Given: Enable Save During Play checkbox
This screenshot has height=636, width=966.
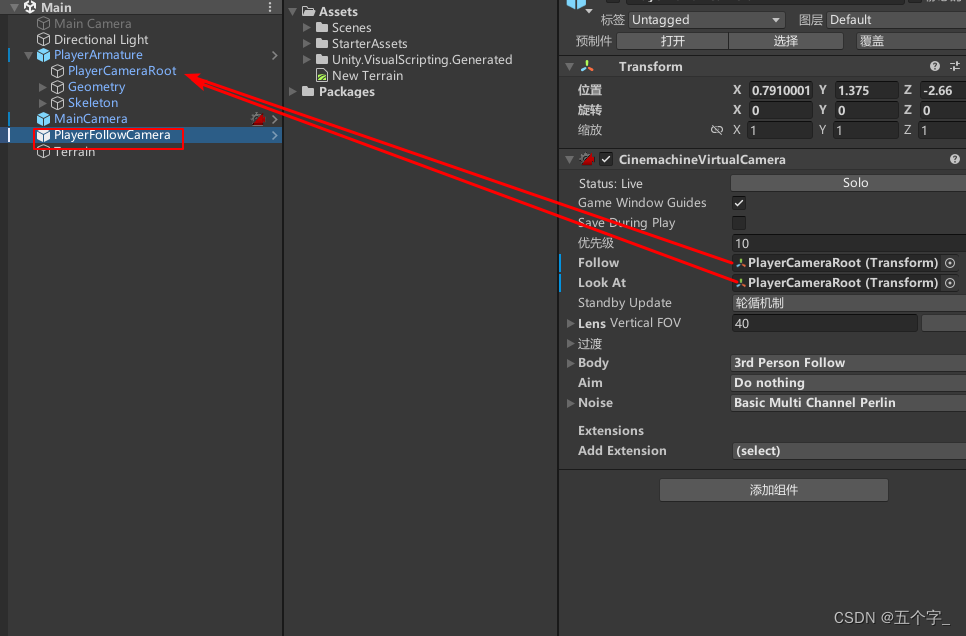Looking at the screenshot, I should (739, 222).
